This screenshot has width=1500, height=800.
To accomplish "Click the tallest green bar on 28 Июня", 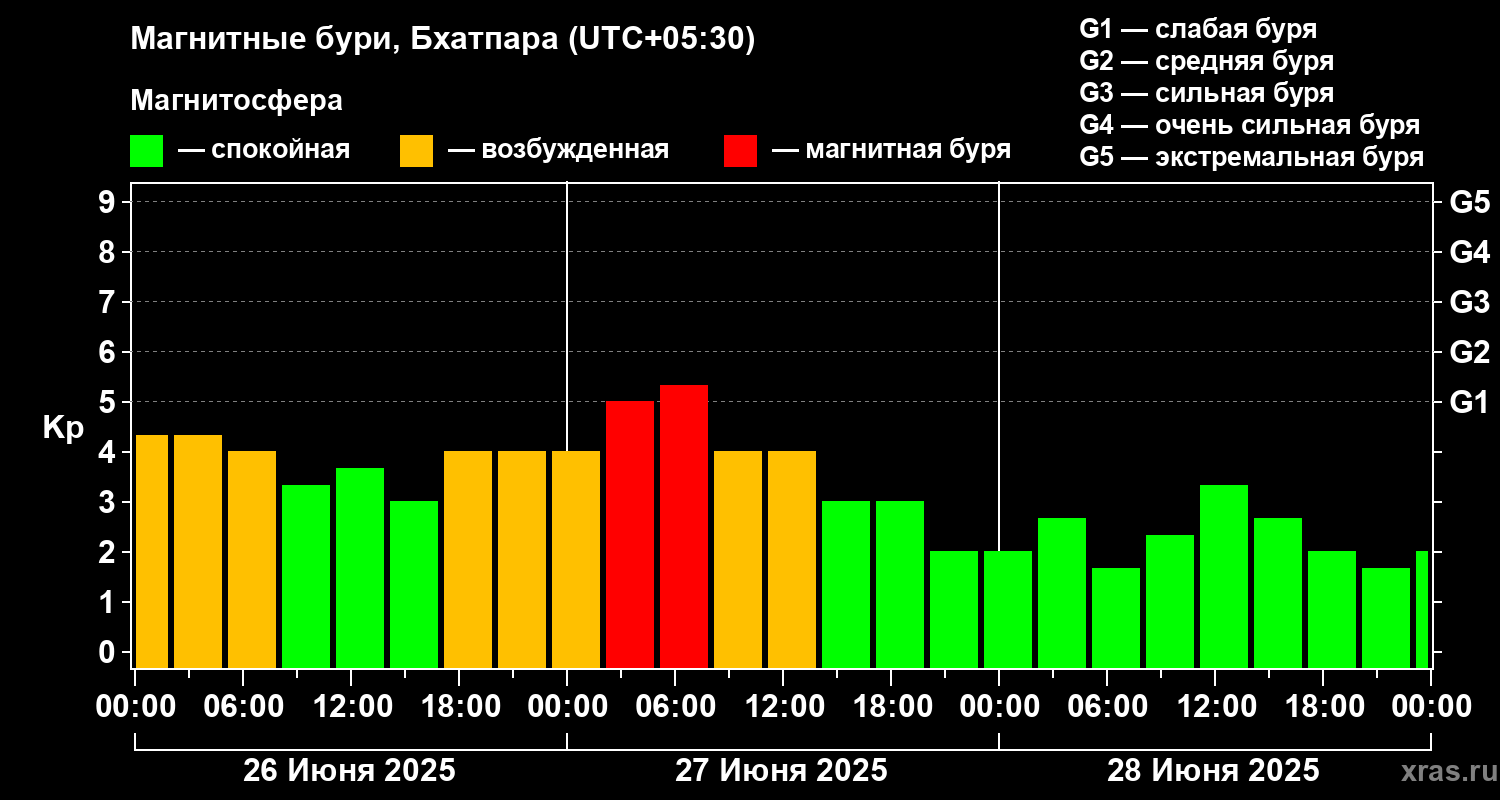I will (x=1224, y=576).
